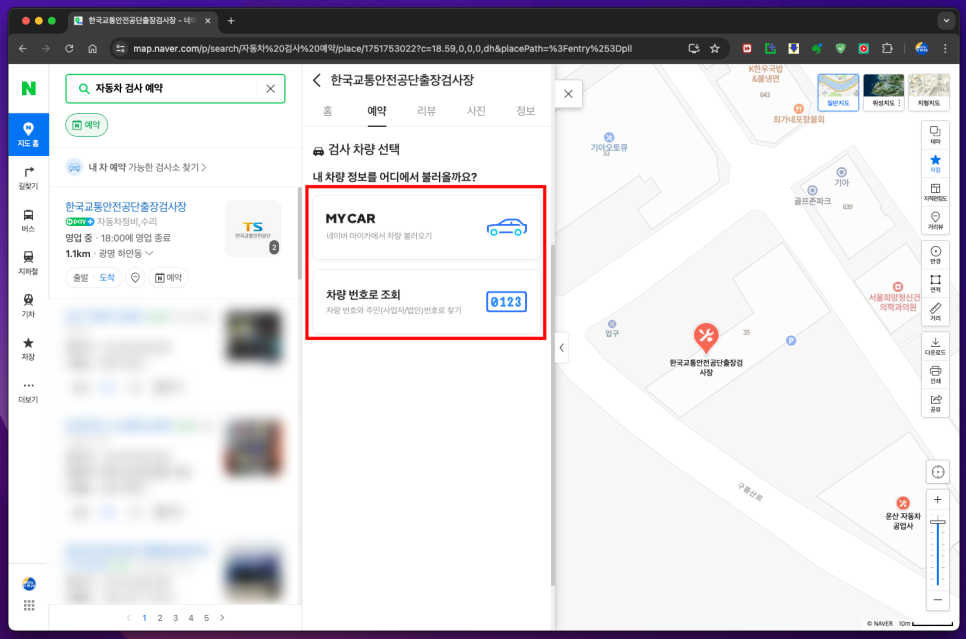Activate 거리뷰 street view tool
Viewport: 966px width, 639px height.
coord(935,221)
